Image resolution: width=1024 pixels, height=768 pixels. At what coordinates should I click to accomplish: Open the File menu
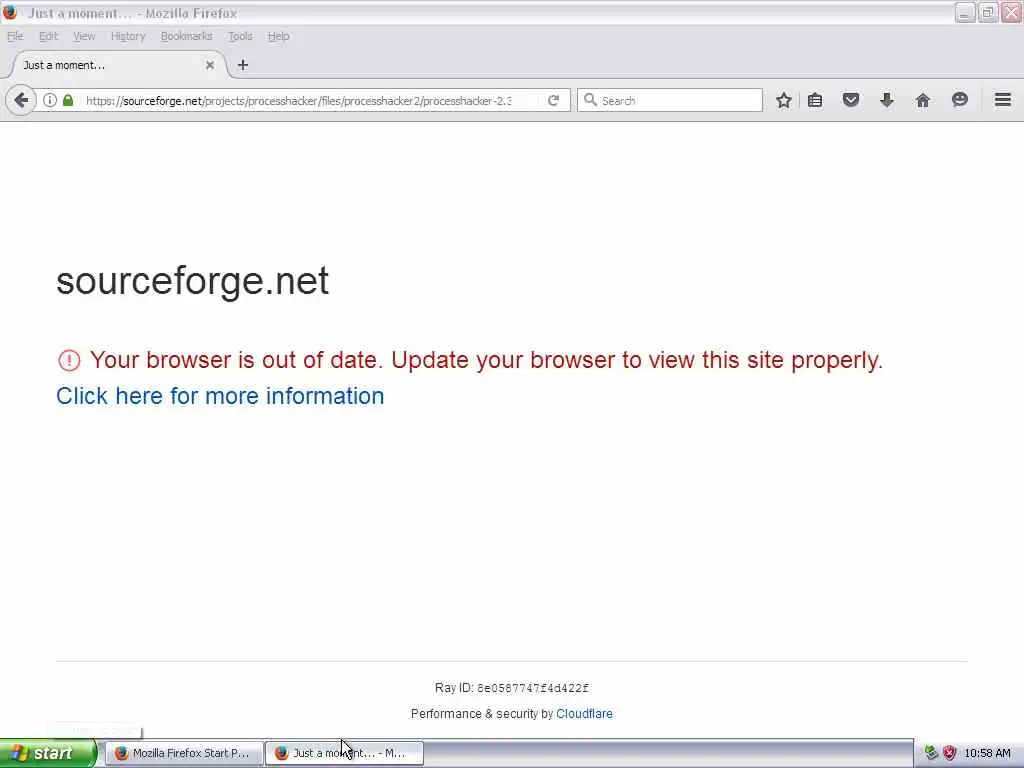point(15,37)
